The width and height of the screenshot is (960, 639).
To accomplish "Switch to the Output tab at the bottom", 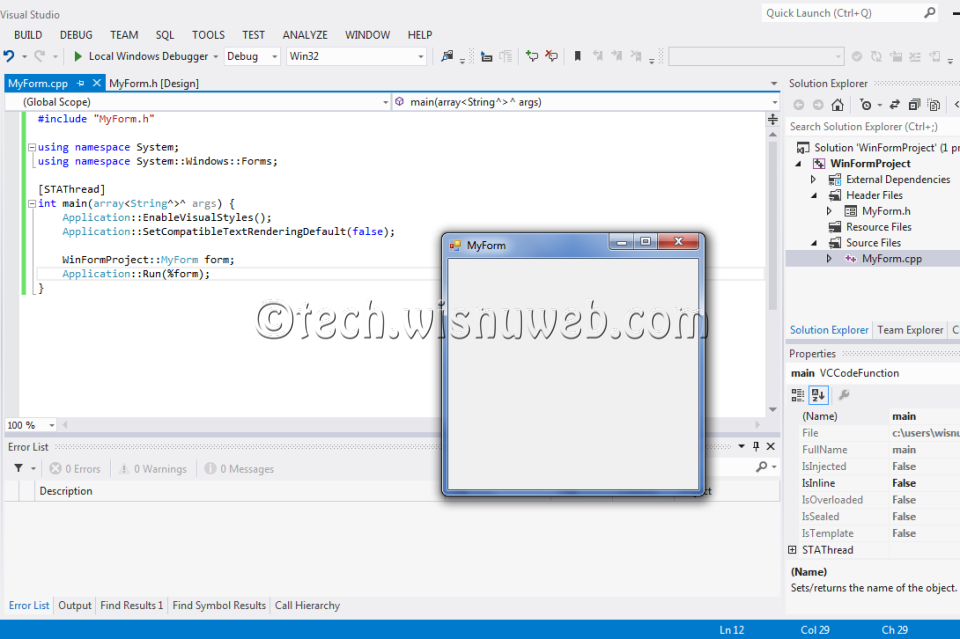I will [74, 605].
